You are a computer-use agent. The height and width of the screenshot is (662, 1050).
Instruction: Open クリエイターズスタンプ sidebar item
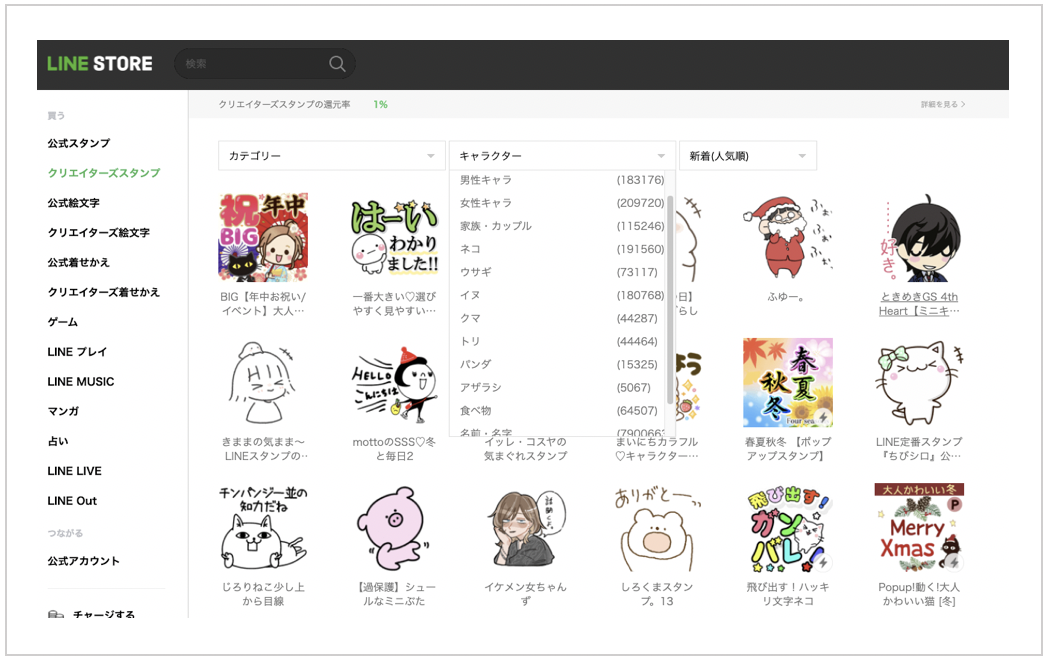click(x=104, y=173)
